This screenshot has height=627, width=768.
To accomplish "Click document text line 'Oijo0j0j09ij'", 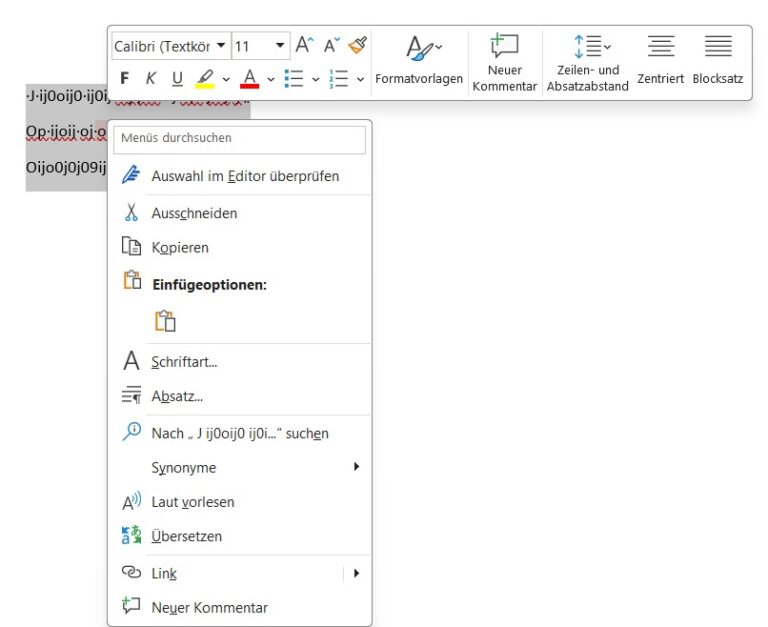I will pyautogui.click(x=66, y=168).
